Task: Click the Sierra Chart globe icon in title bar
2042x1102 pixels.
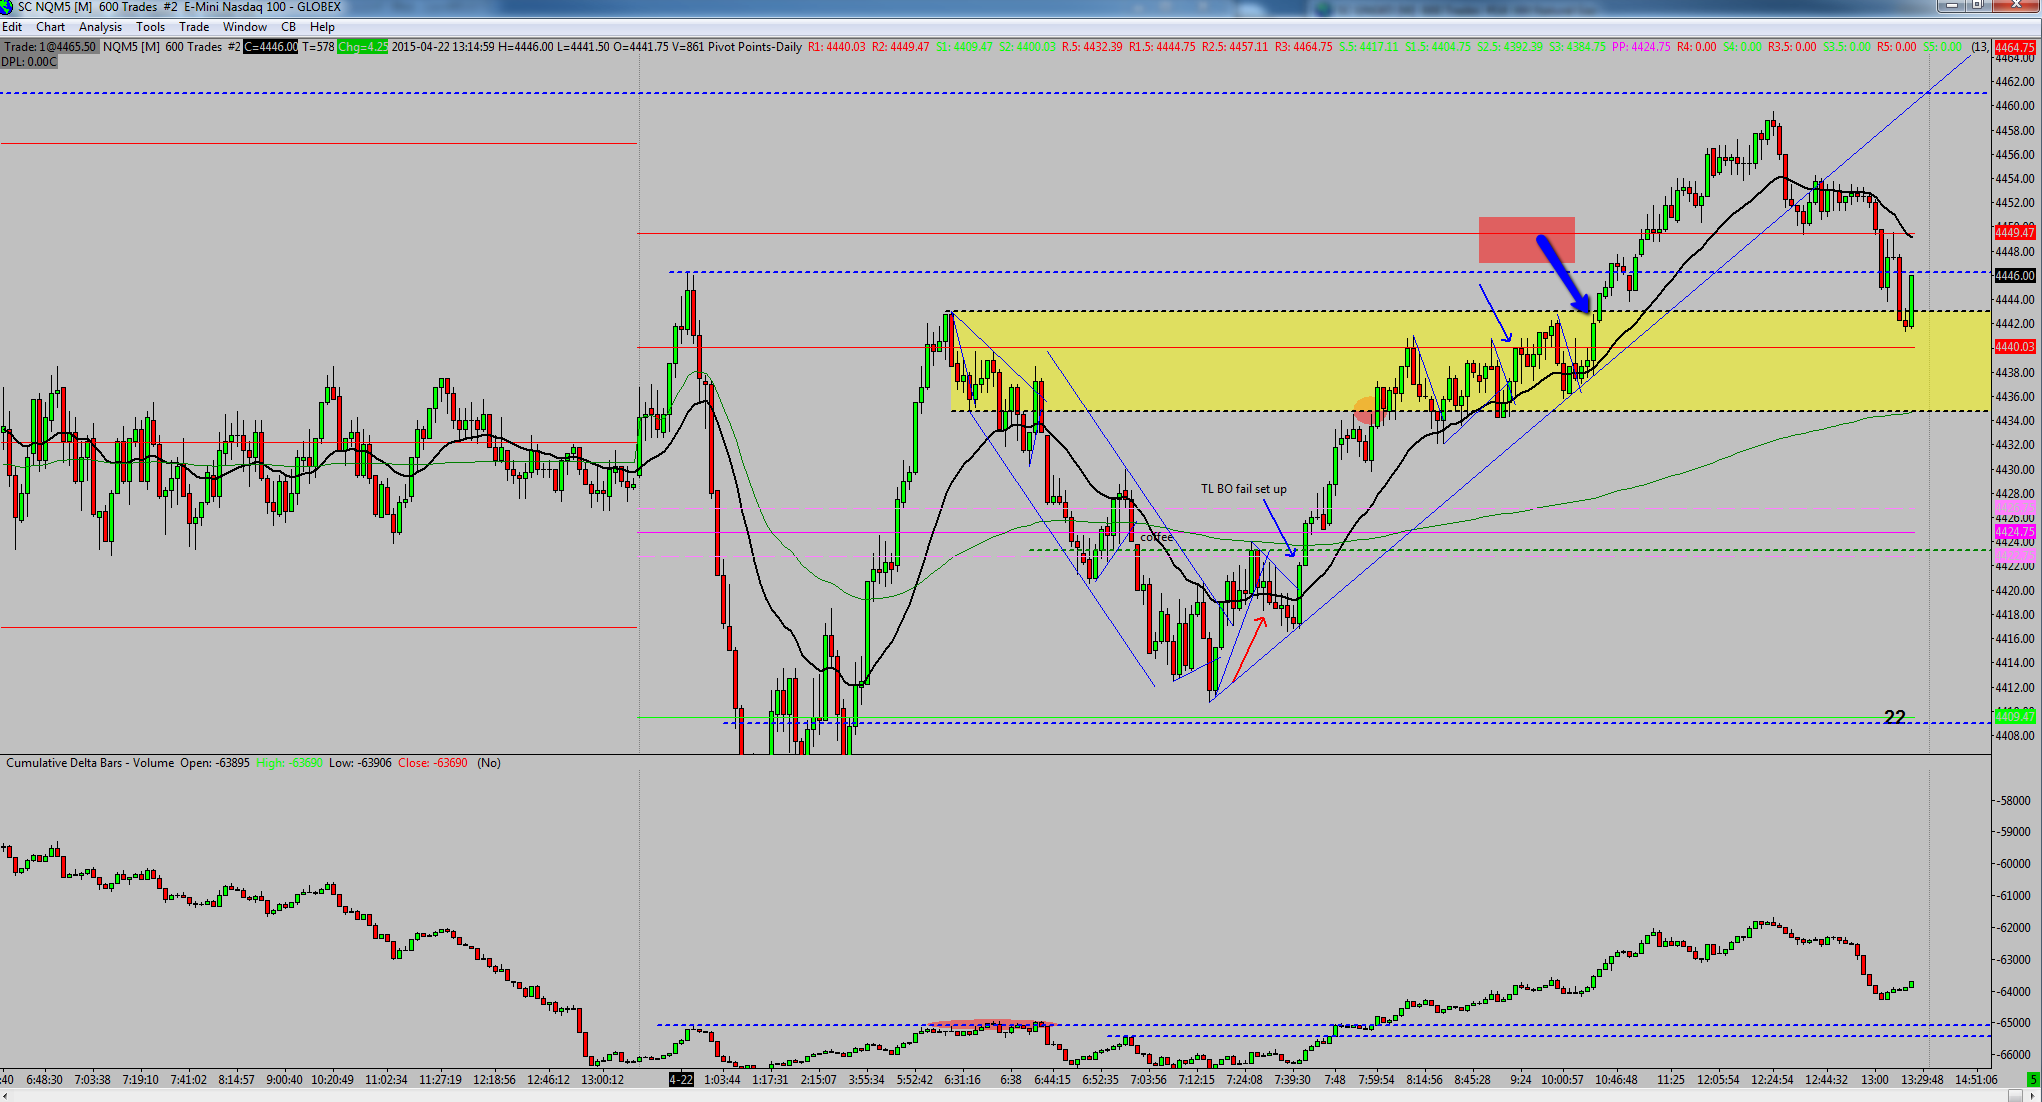Action: pos(8,7)
